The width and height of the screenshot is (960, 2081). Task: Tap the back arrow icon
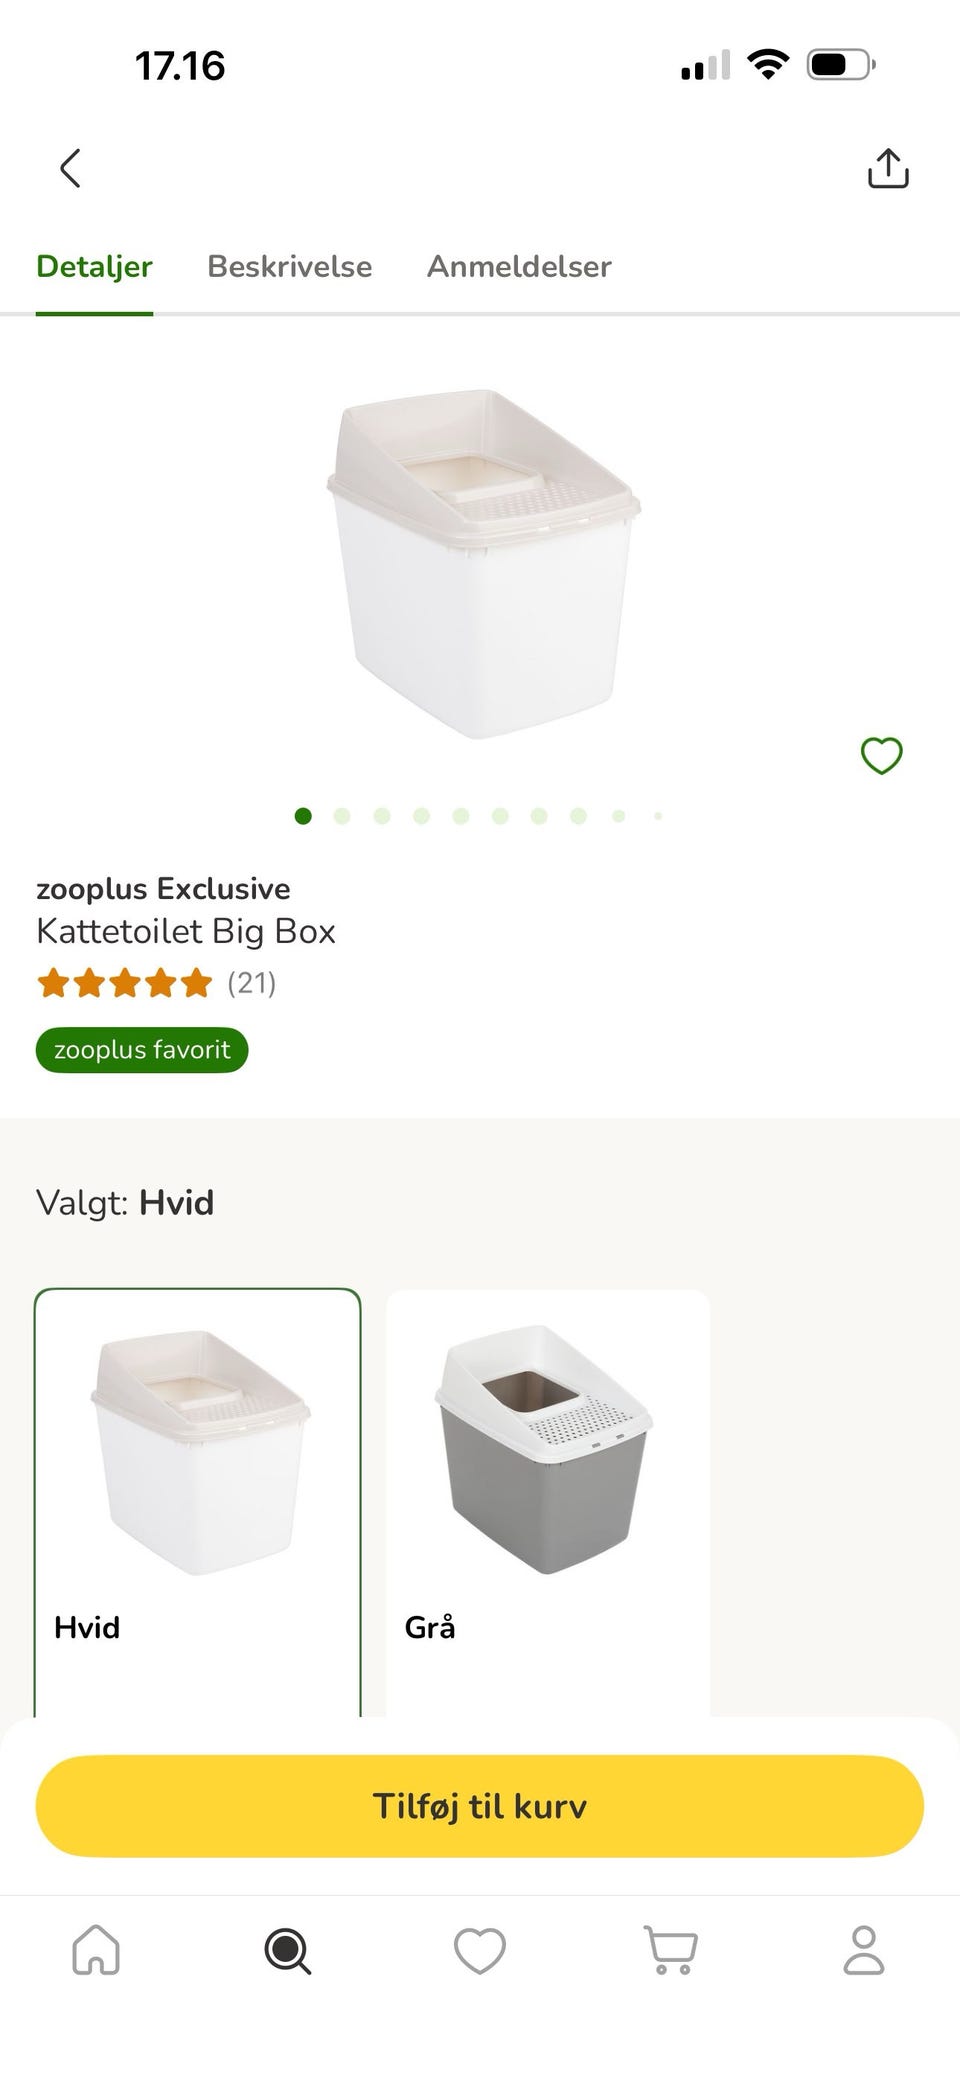coord(70,168)
